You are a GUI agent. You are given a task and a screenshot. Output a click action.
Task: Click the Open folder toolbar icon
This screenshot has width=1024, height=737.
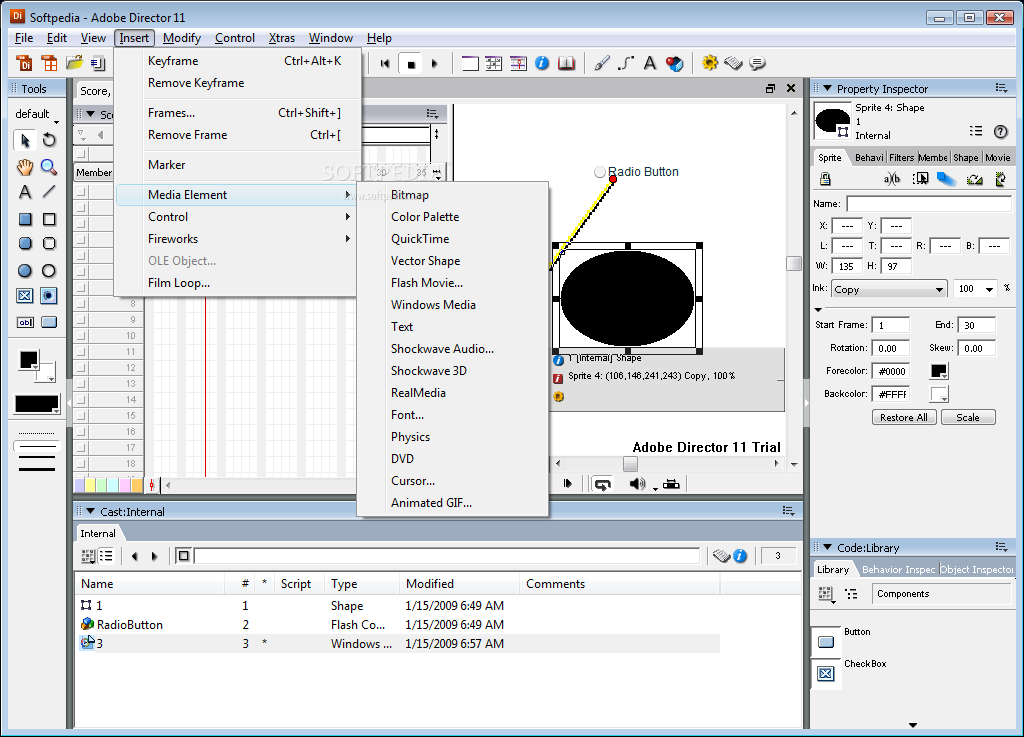coord(74,63)
